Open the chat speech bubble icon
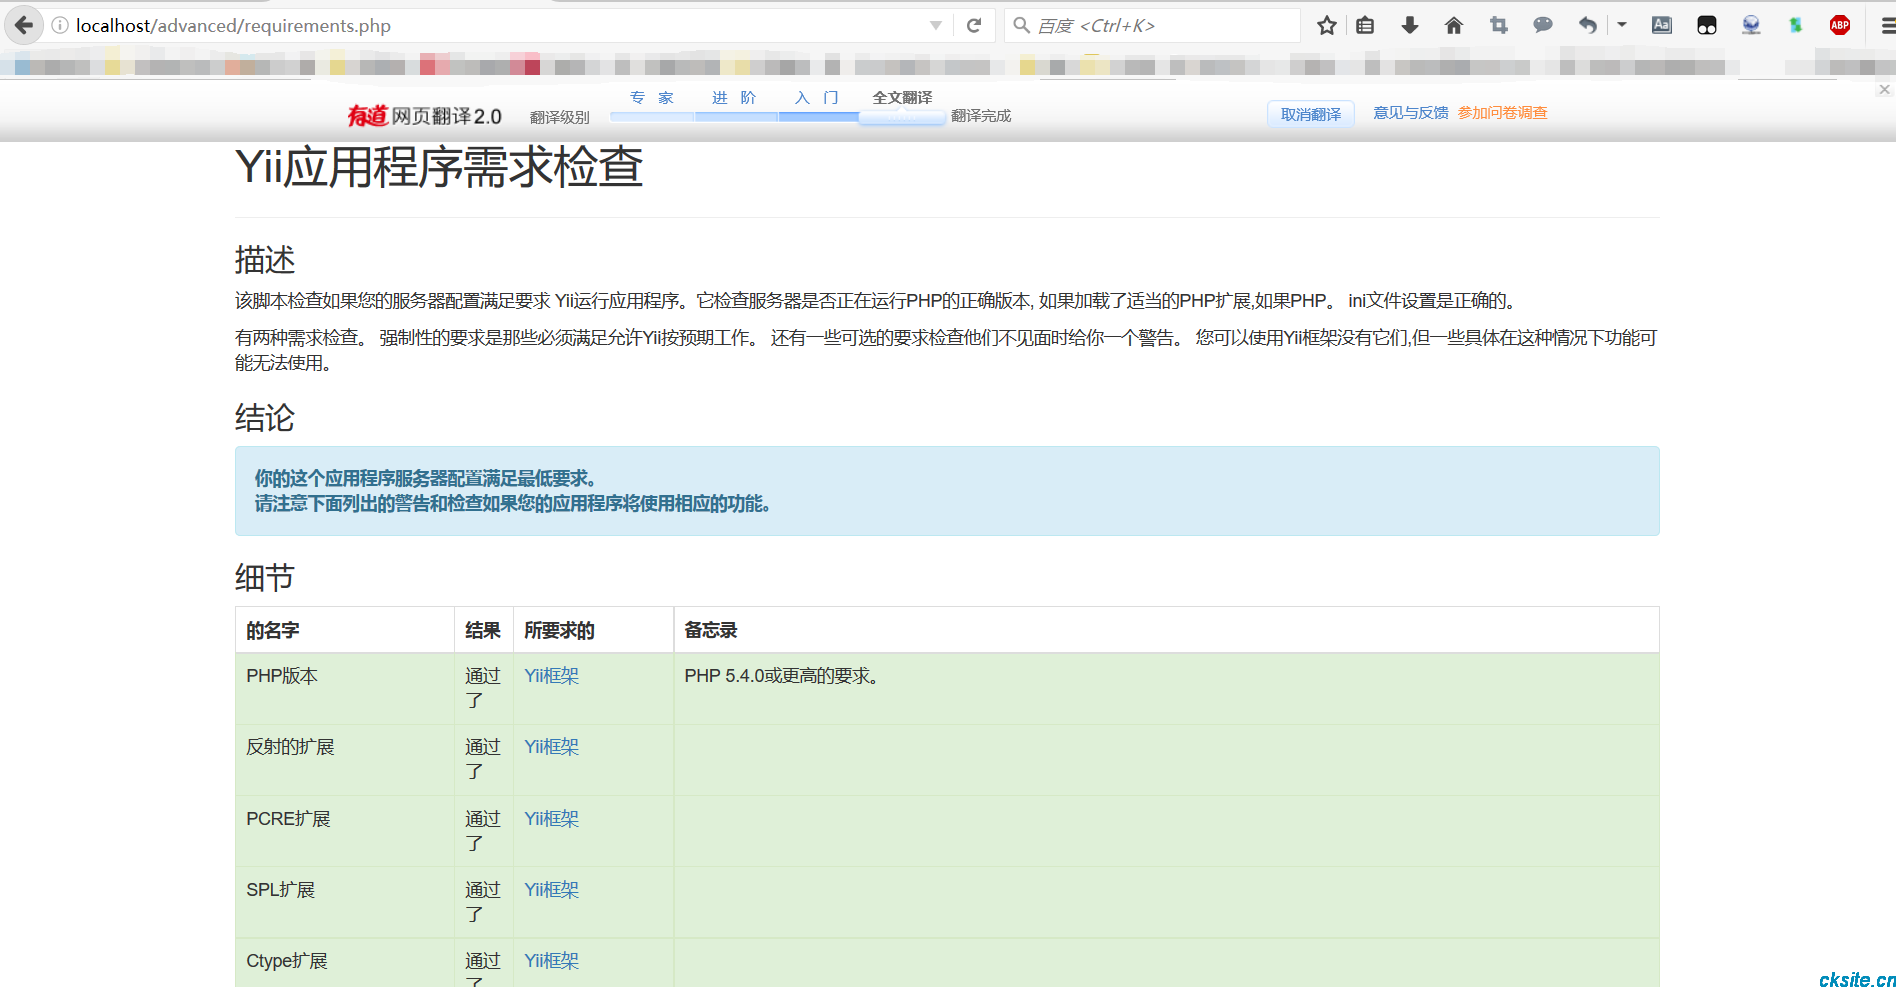Viewport: 1896px width, 987px height. pos(1543,25)
